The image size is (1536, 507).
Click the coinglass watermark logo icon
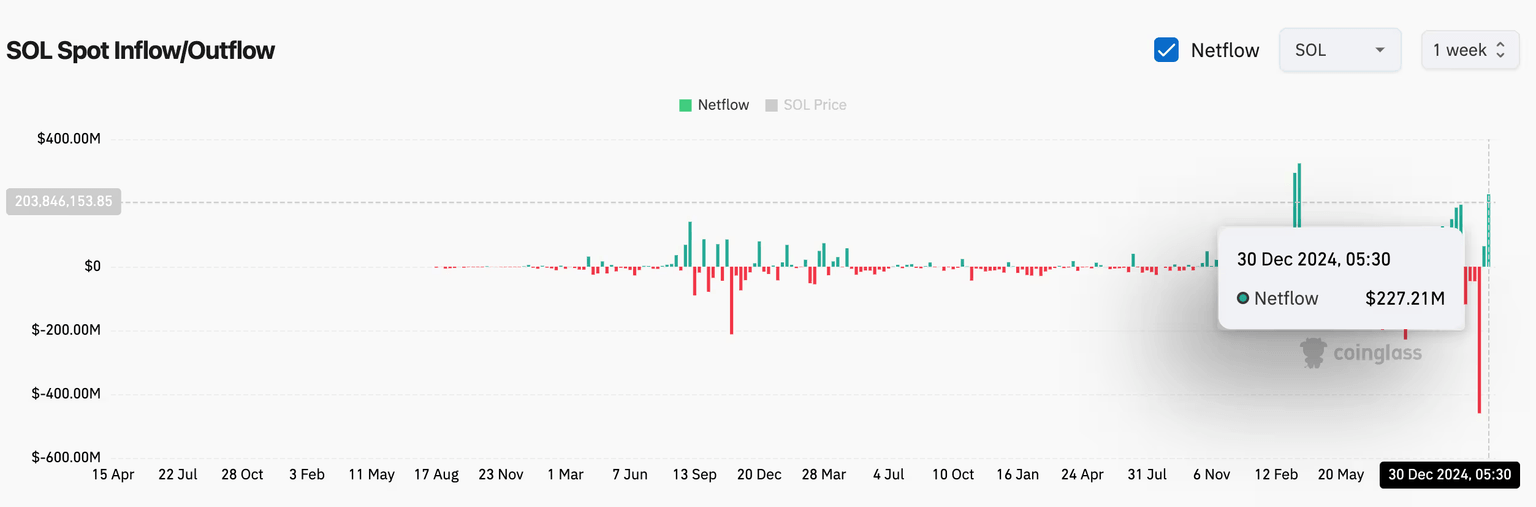point(1314,353)
